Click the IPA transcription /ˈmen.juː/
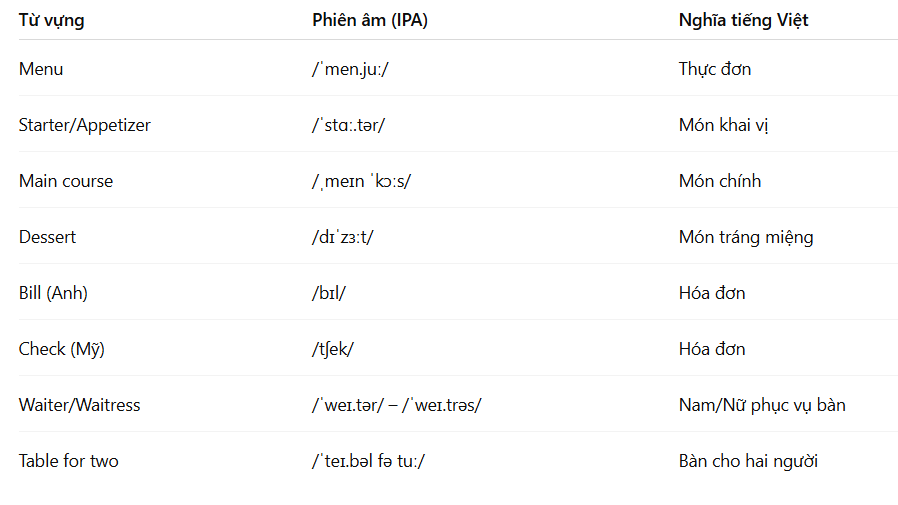Screen dimensions: 898x505 coord(350,69)
